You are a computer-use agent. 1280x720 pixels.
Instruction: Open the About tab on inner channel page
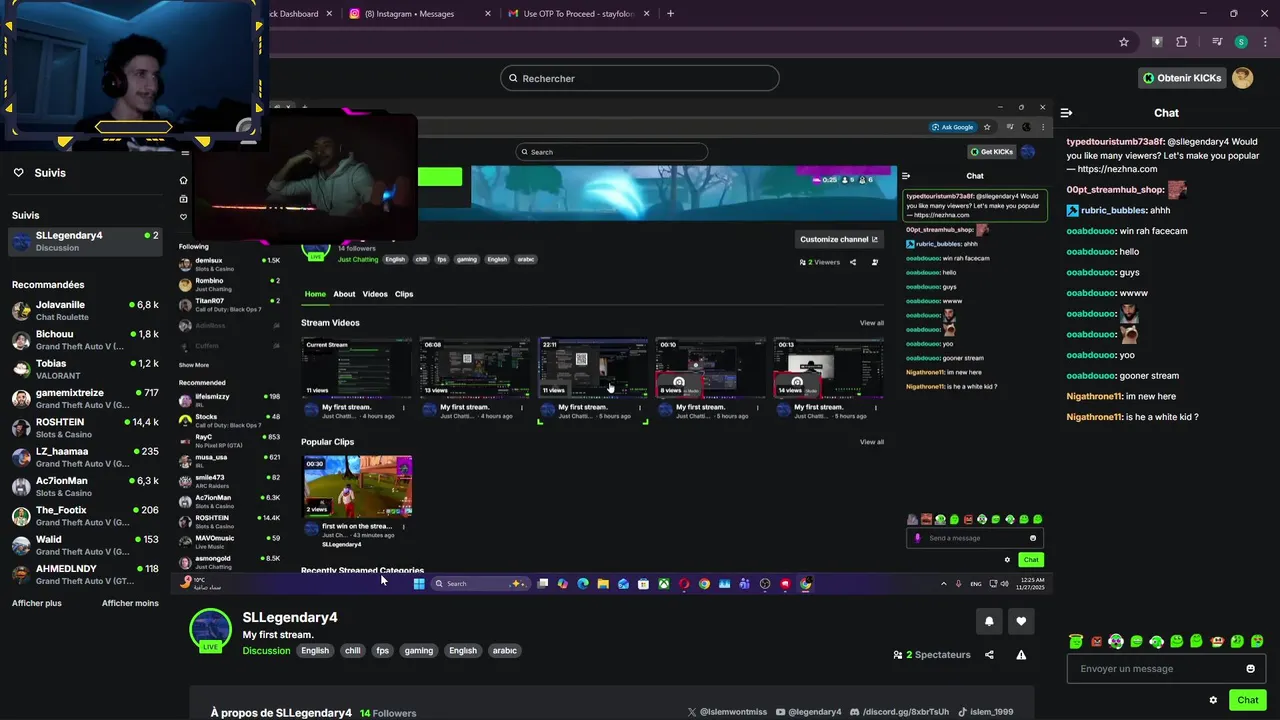click(x=344, y=294)
